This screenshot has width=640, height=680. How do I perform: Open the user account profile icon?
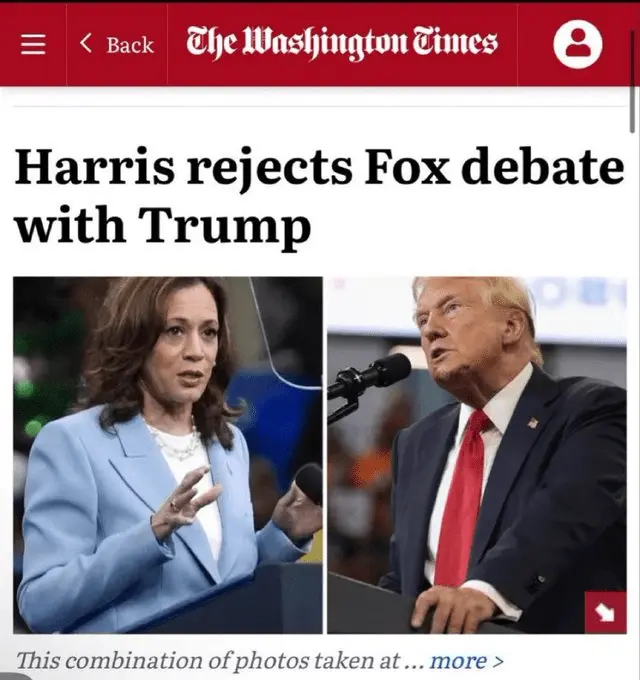click(x=578, y=44)
